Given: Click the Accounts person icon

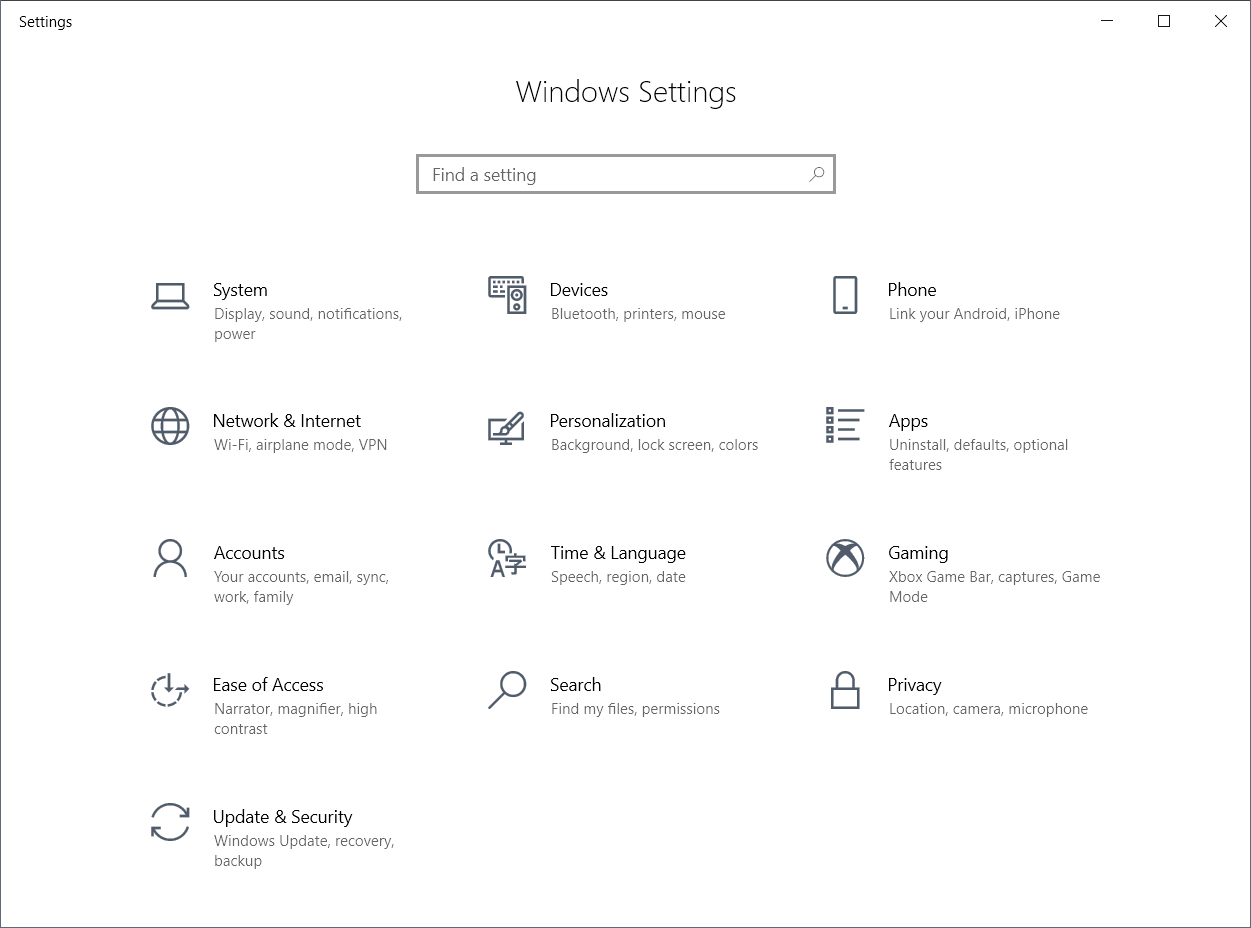Looking at the screenshot, I should 170,558.
